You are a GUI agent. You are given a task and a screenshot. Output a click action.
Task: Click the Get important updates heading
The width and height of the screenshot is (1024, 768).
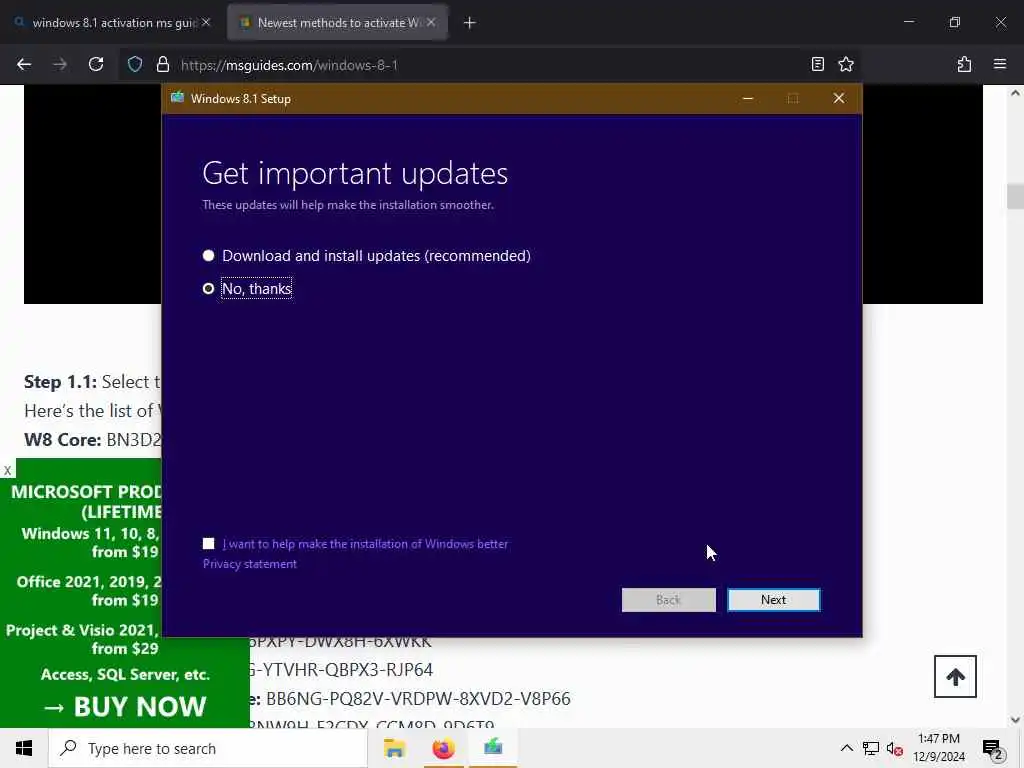(x=355, y=173)
